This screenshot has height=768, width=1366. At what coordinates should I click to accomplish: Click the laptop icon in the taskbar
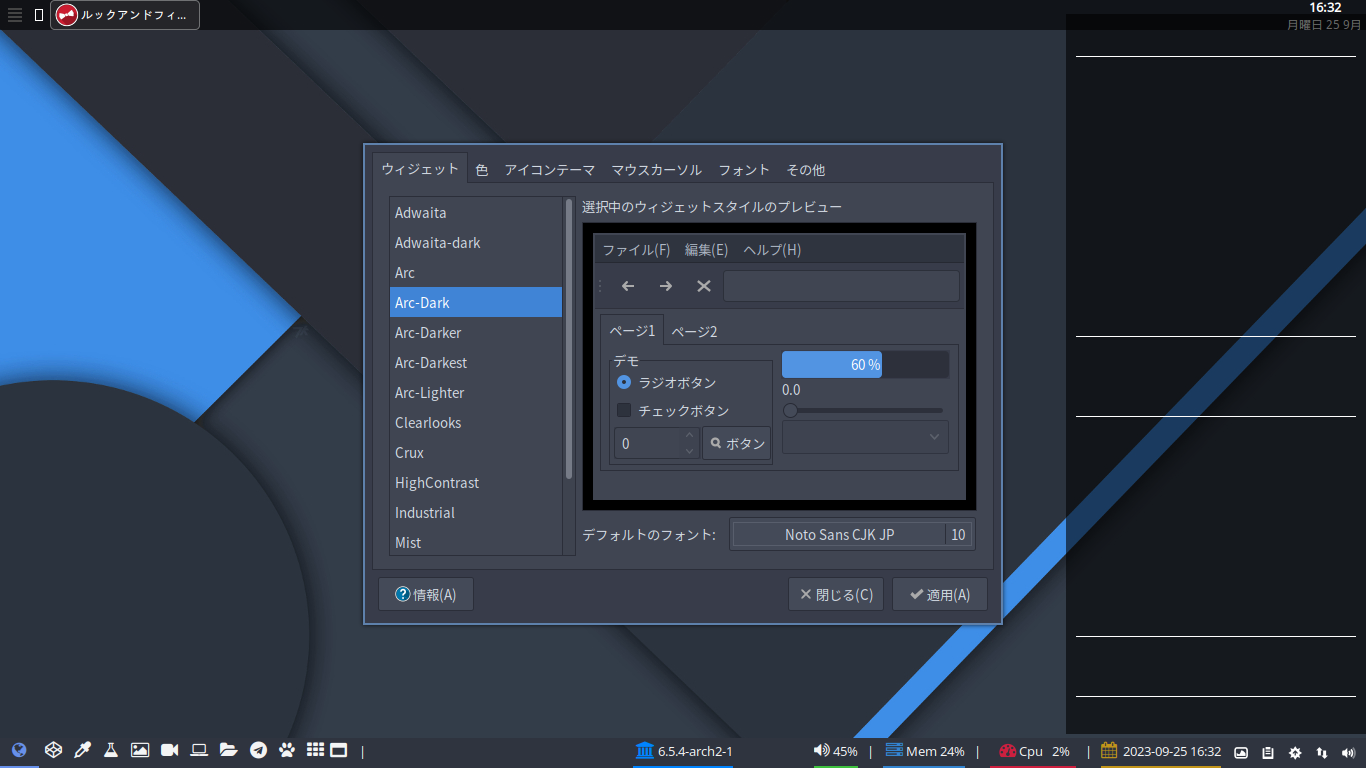[x=199, y=750]
